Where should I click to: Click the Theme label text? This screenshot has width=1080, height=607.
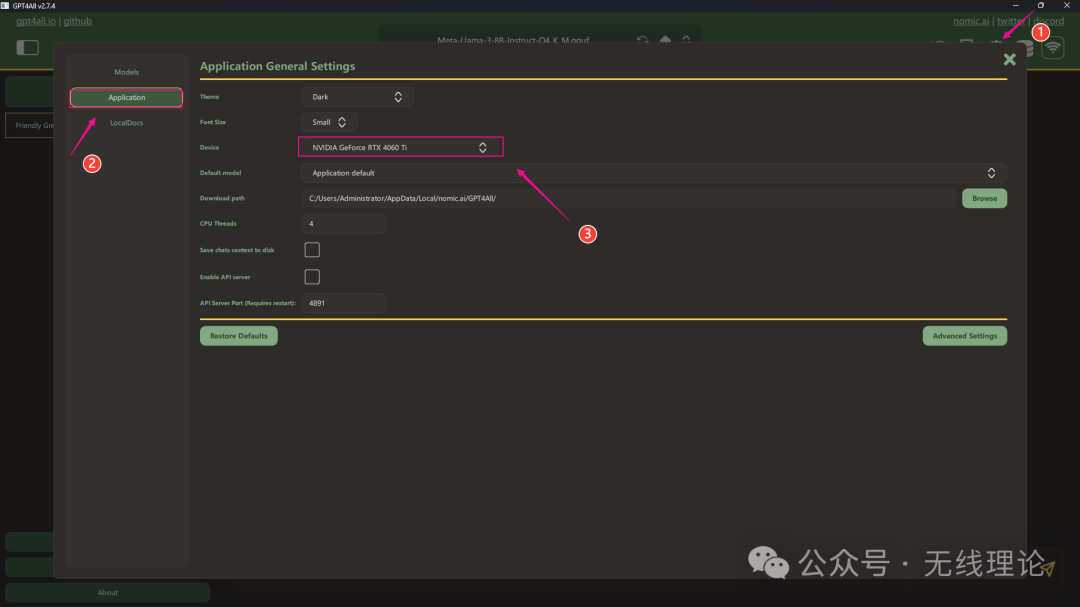pos(209,97)
